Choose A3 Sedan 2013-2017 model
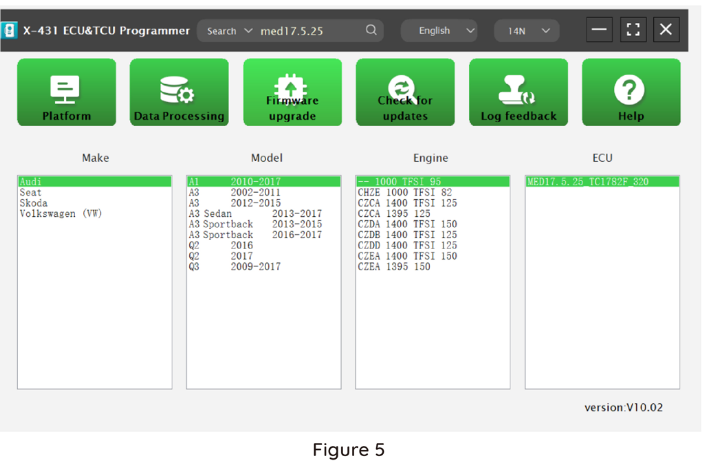Screen dimensions: 704x468 (255, 214)
